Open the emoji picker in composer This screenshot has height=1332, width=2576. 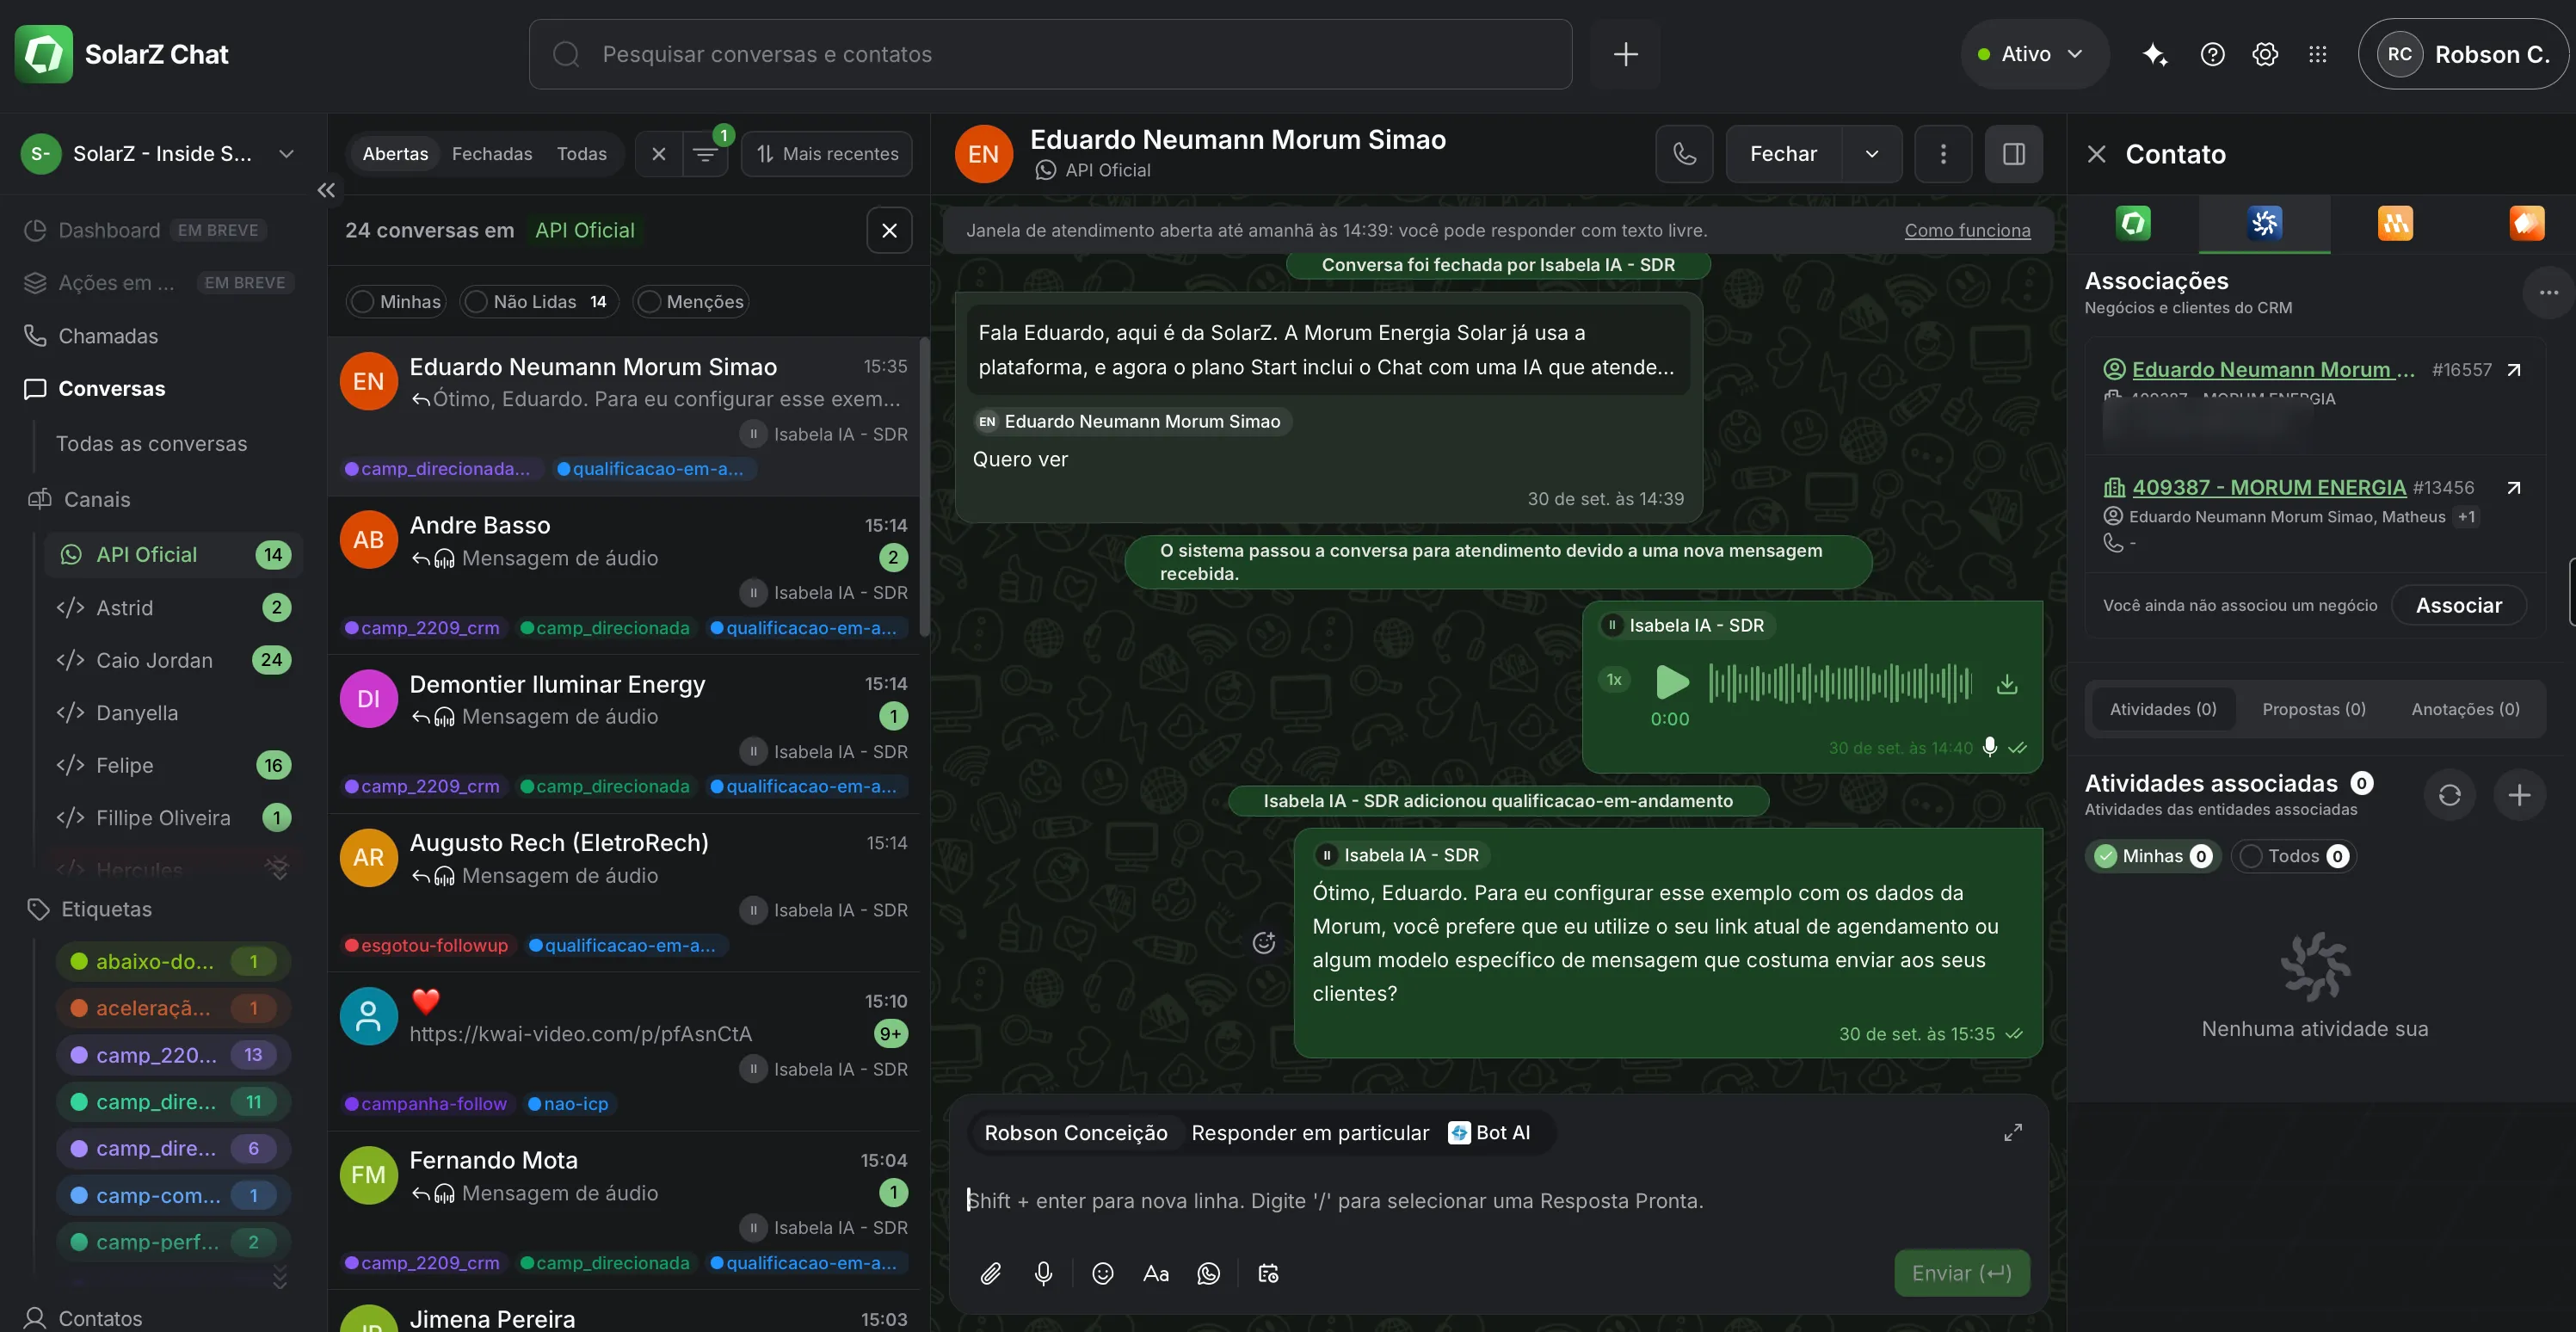pyautogui.click(x=1102, y=1273)
